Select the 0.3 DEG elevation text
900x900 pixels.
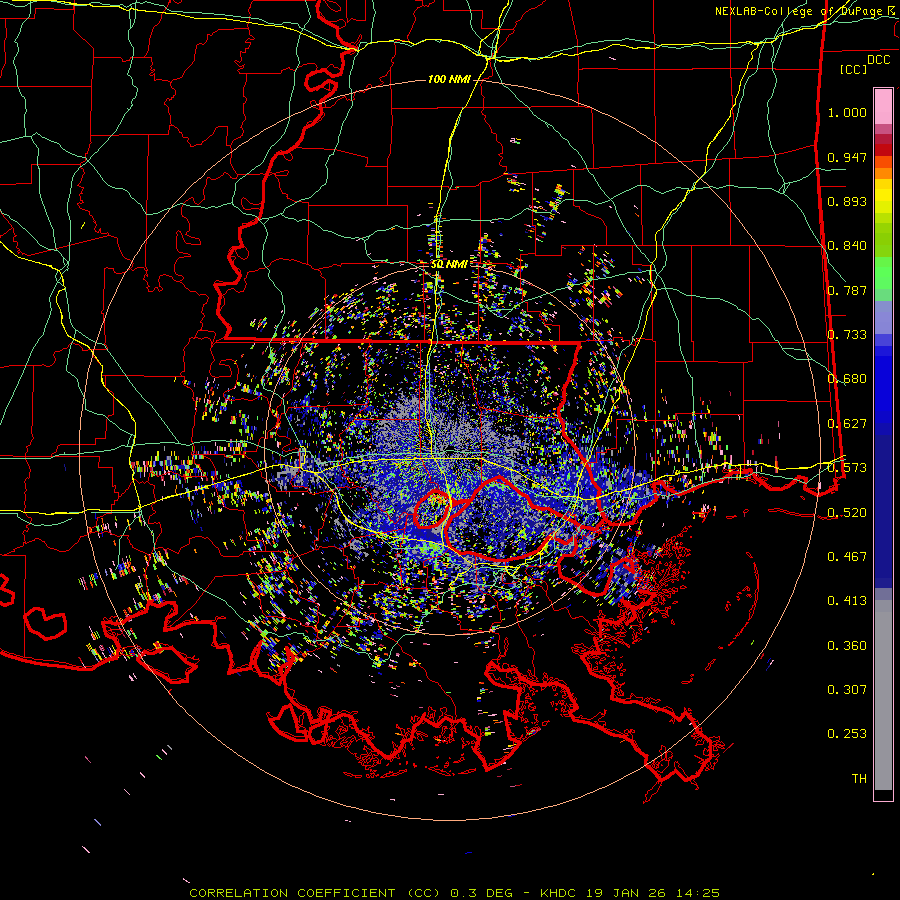pyautogui.click(x=482, y=893)
